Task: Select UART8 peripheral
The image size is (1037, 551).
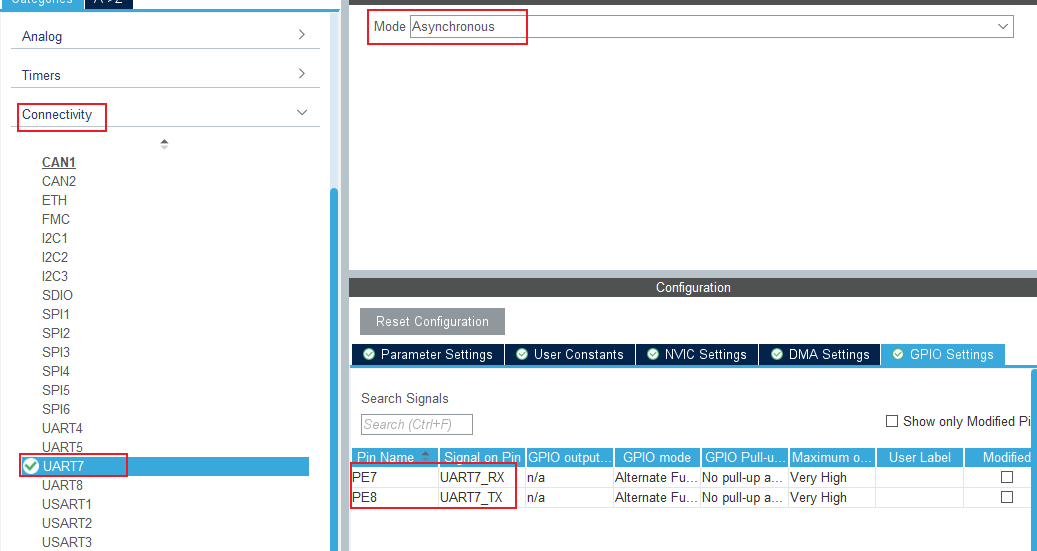Action: pyautogui.click(x=62, y=486)
